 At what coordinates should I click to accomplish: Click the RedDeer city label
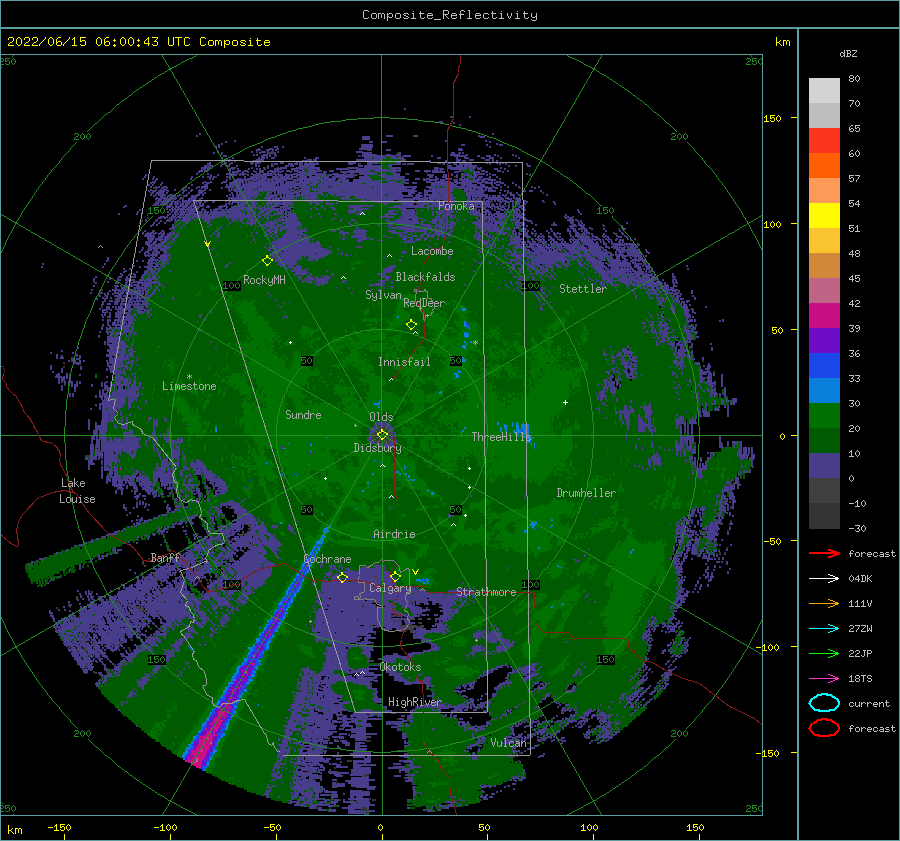(424, 303)
